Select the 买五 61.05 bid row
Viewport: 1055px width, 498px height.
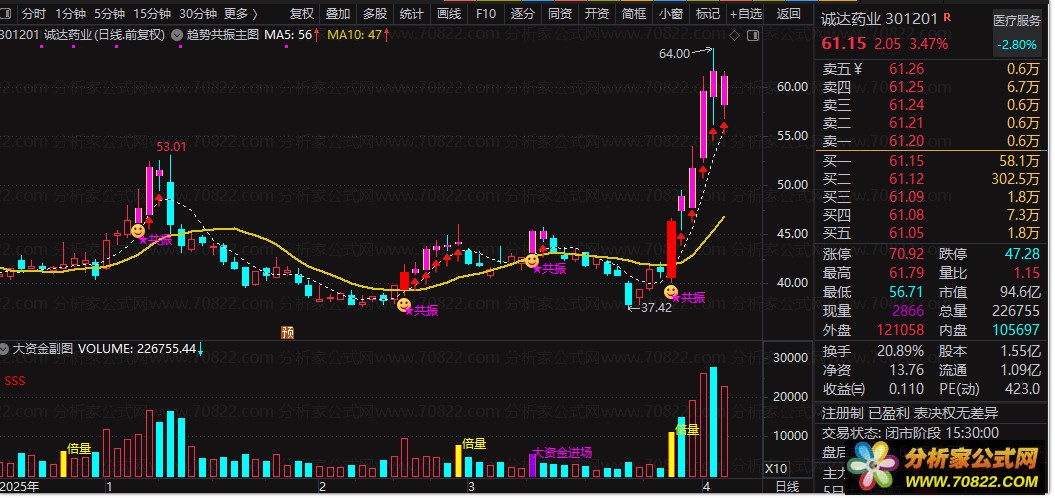click(x=931, y=233)
